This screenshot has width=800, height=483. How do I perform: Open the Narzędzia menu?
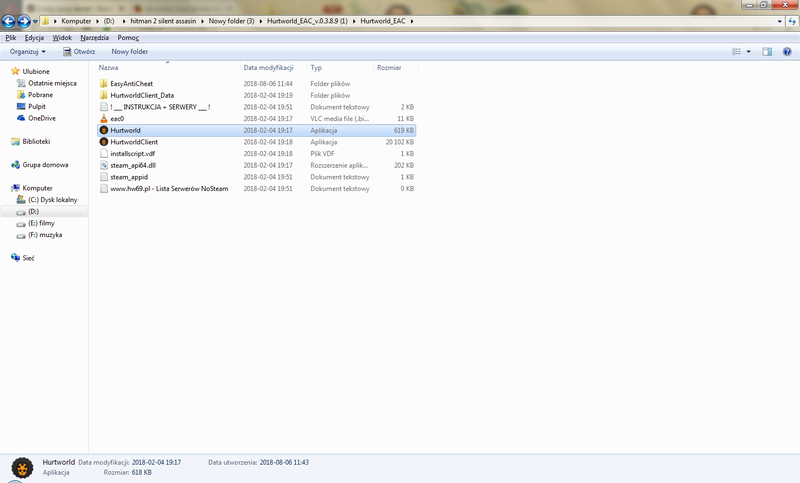94,38
